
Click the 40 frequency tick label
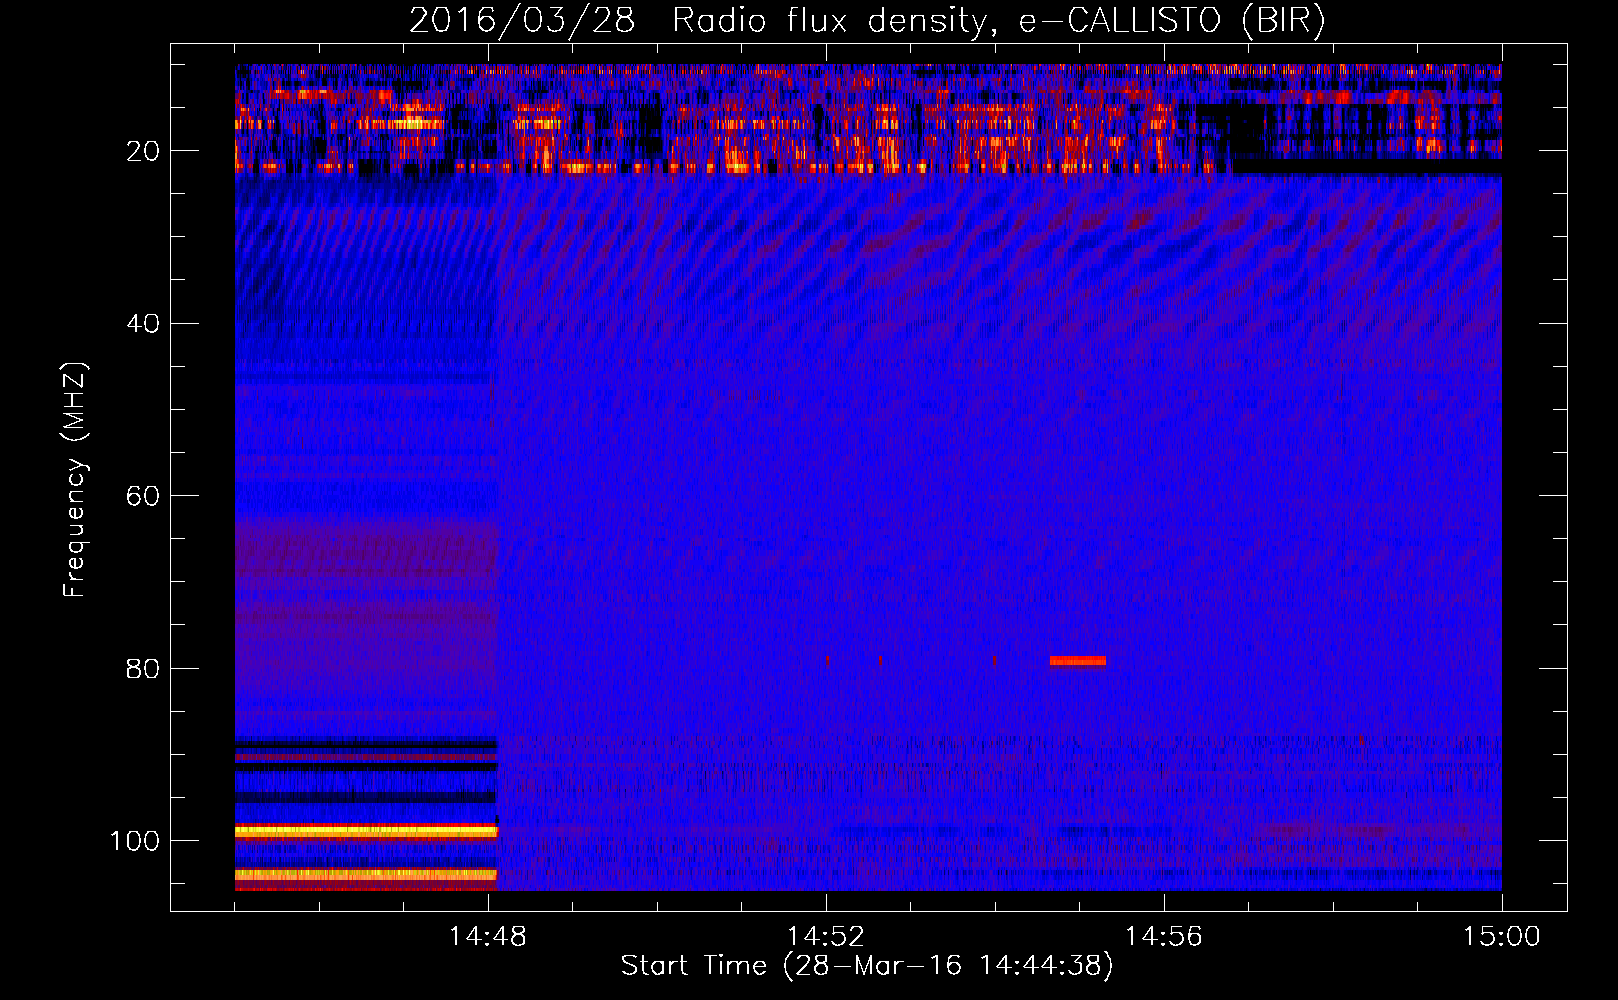[143, 324]
